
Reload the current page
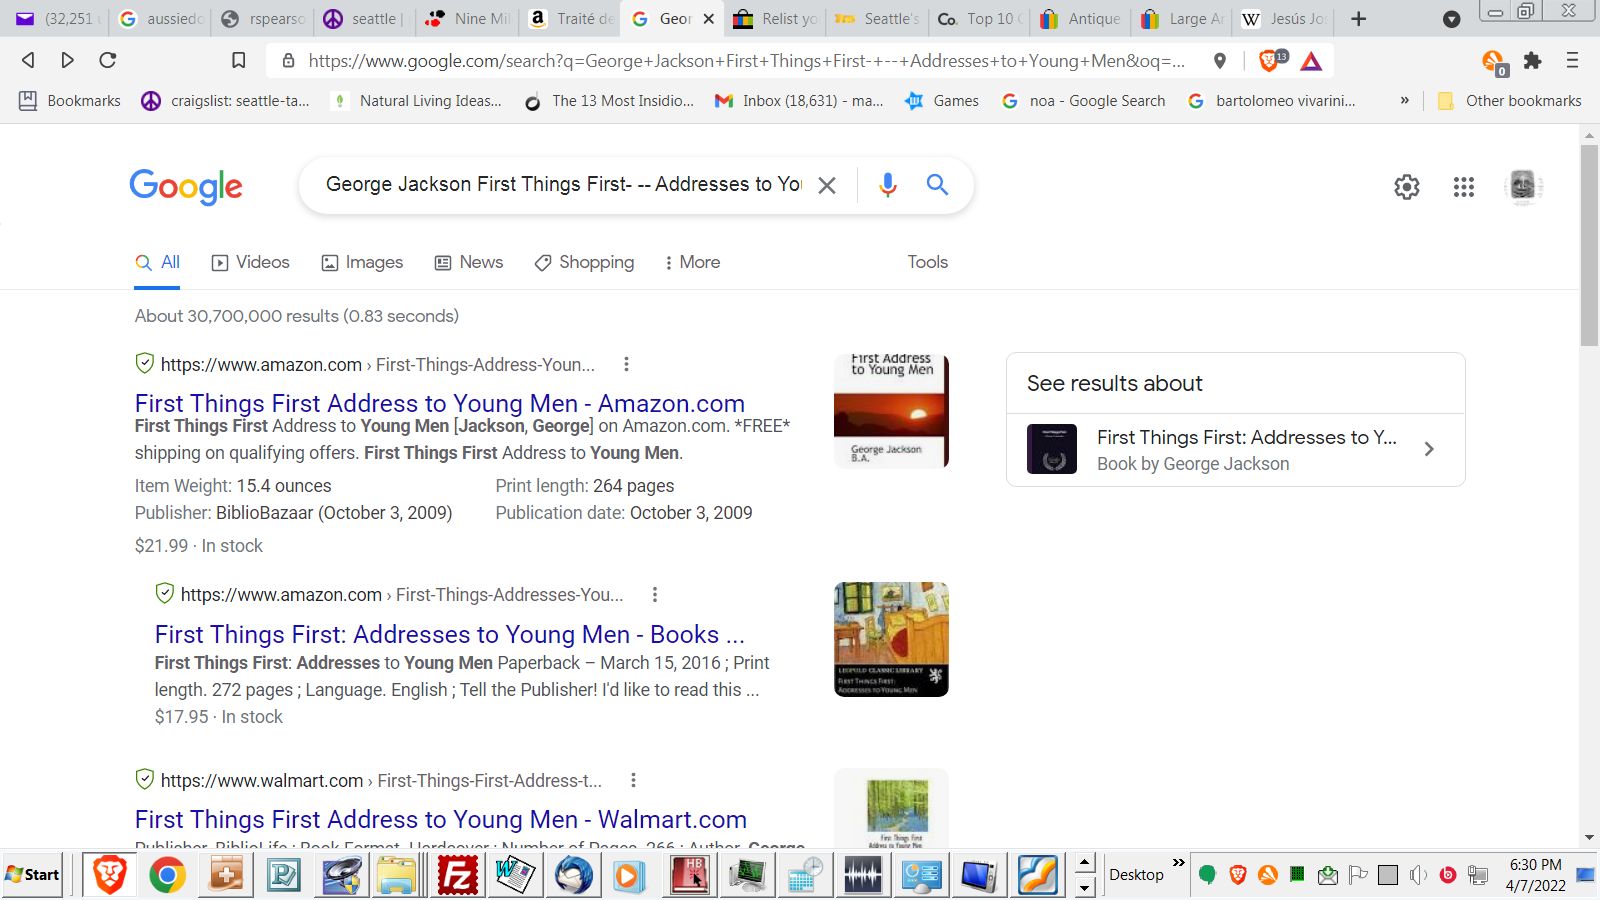(108, 60)
